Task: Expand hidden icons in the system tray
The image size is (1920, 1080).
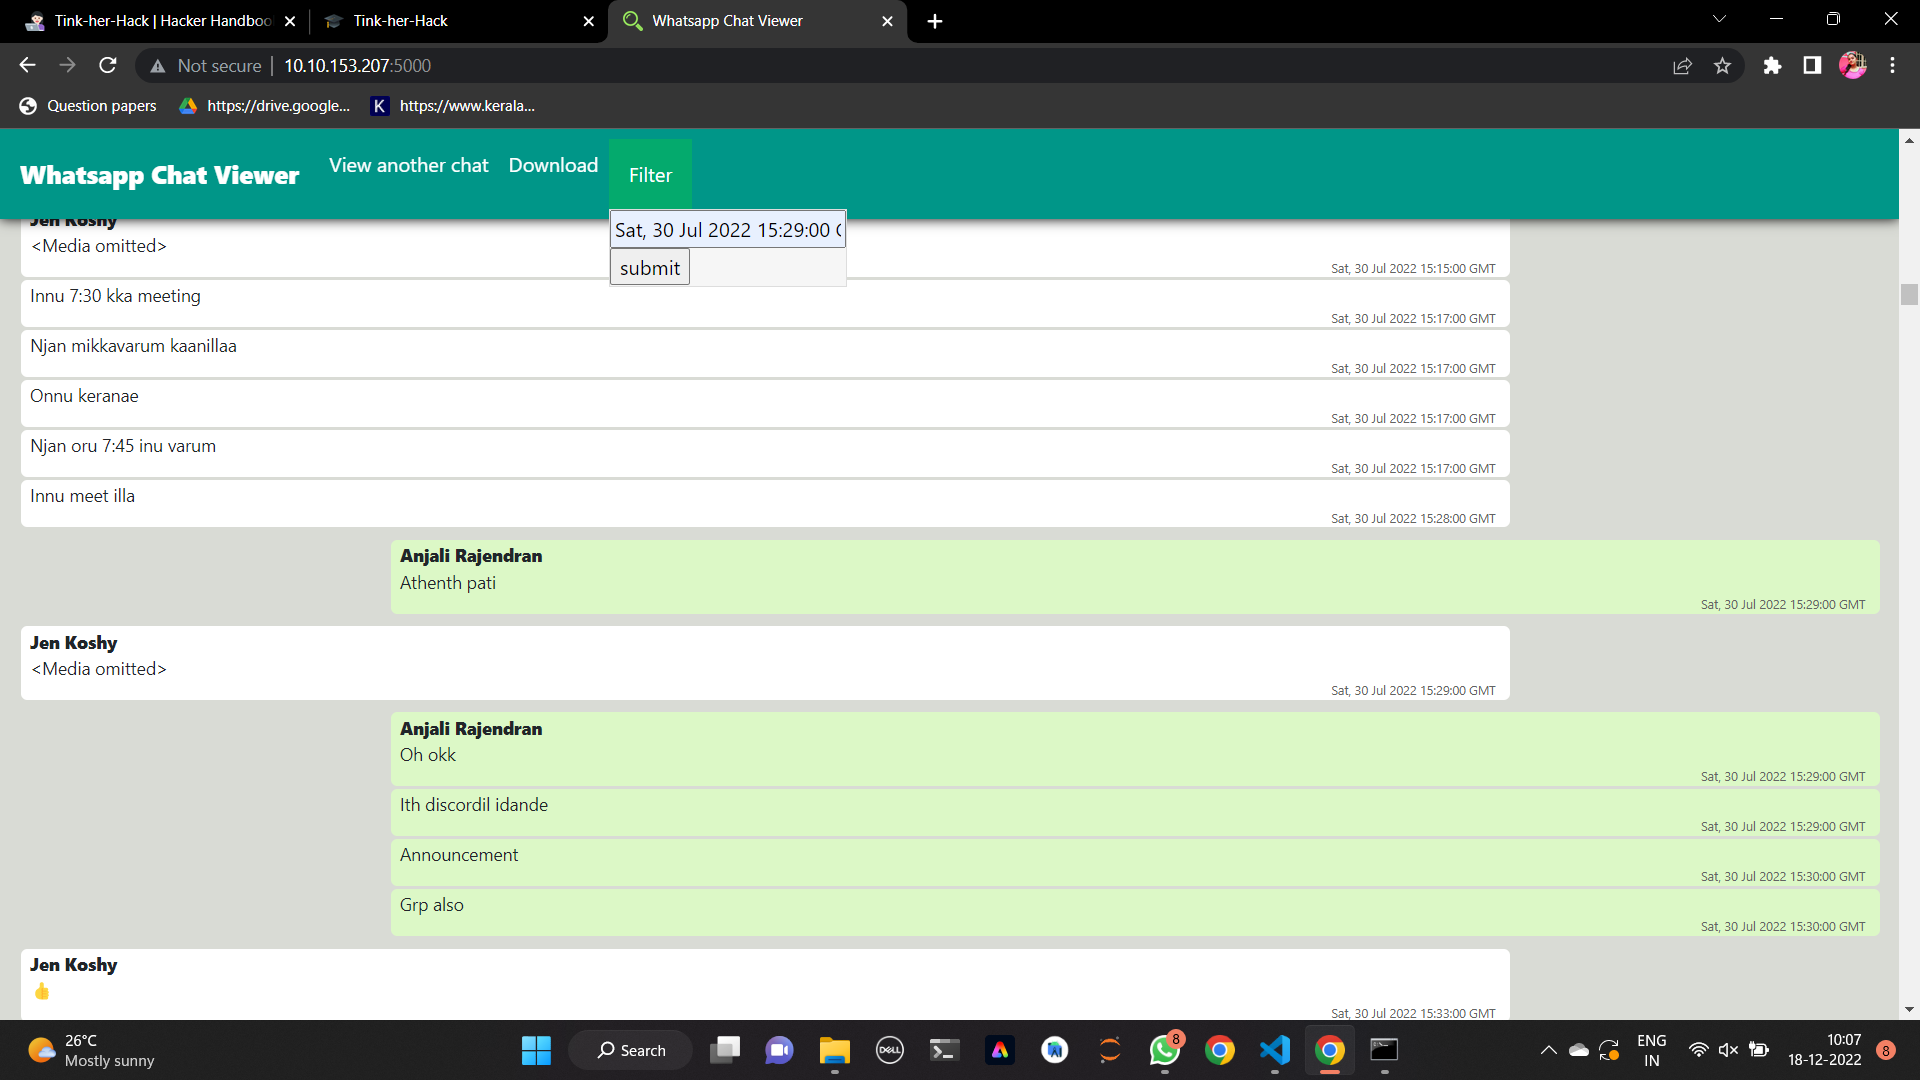Action: 1547,1050
